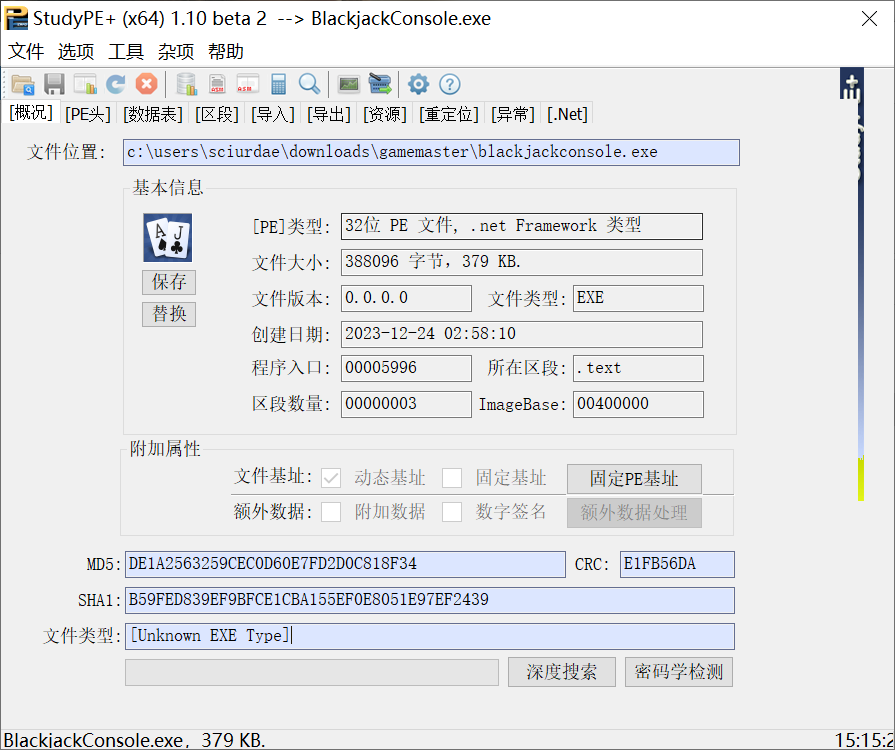
Task: Click the blue reload arrow icon
Action: click(116, 84)
